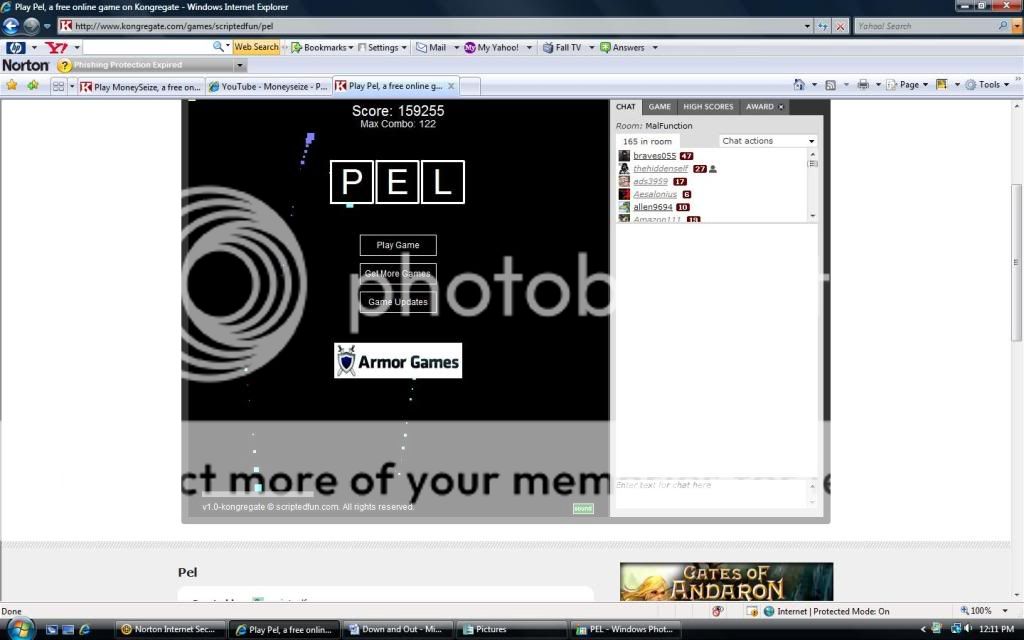Click the Windows Start orb

pyautogui.click(x=20, y=628)
